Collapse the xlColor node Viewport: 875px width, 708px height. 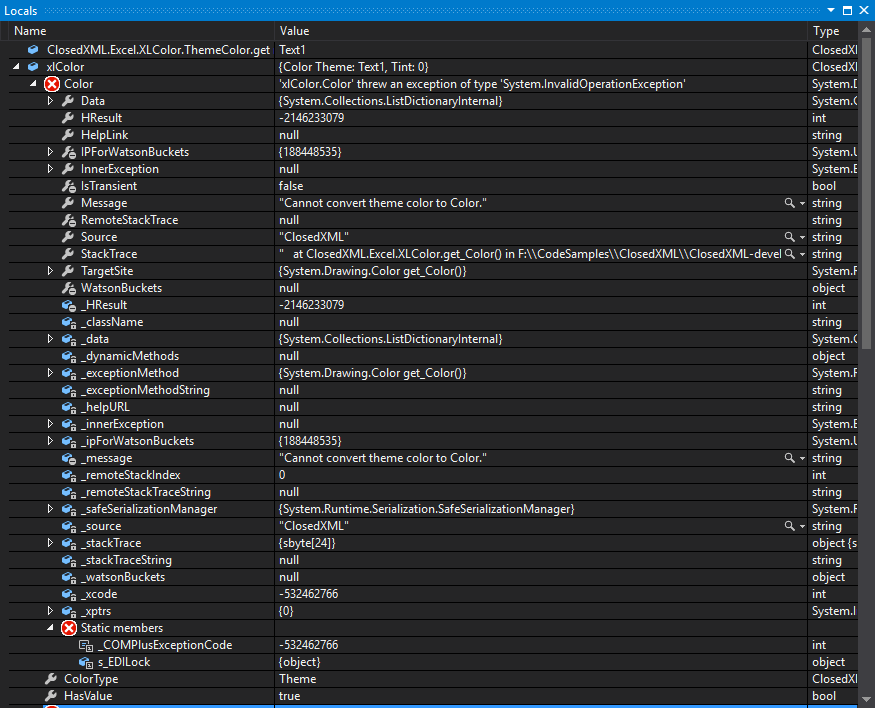(15, 66)
